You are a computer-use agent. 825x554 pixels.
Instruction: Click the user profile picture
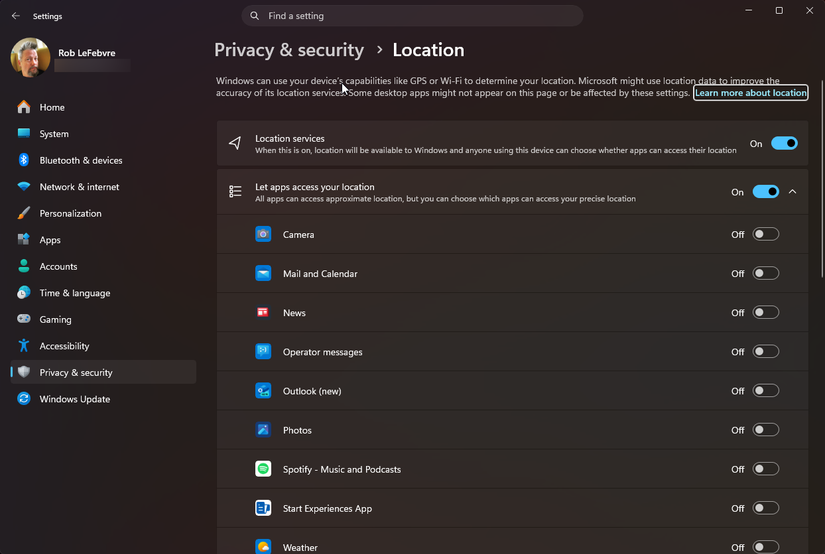pyautogui.click(x=30, y=57)
